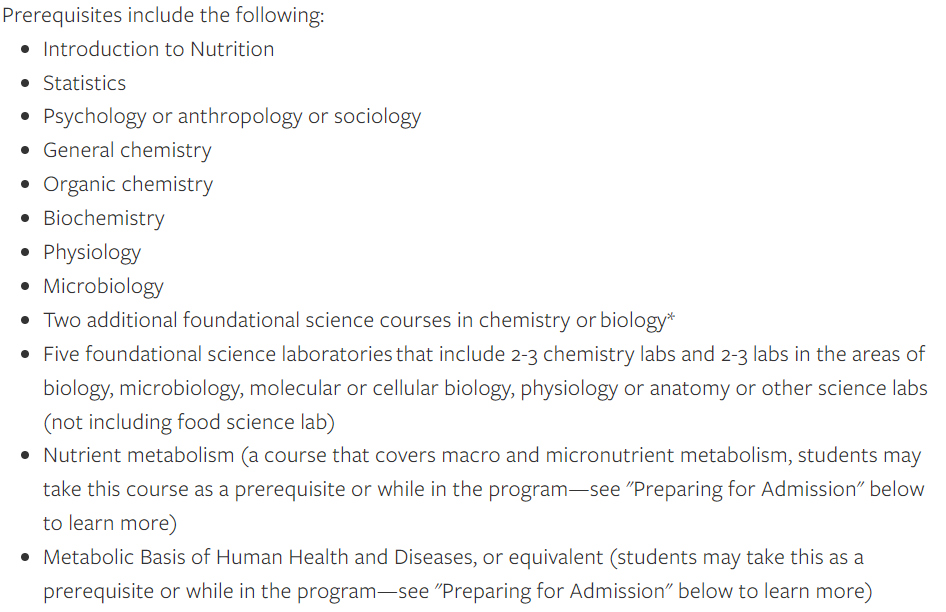Click 'Two additional foundational science courses' line
This screenshot has width=946, height=612.
pos(358,320)
